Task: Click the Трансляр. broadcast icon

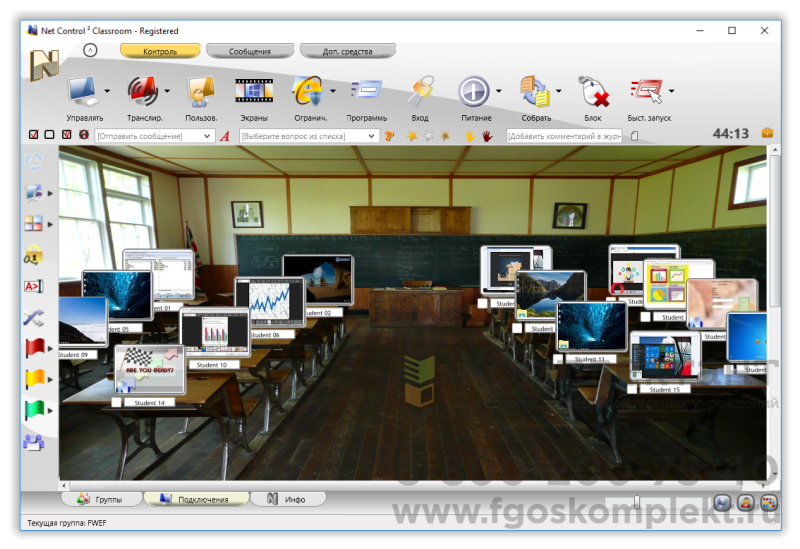Action: 143,93
